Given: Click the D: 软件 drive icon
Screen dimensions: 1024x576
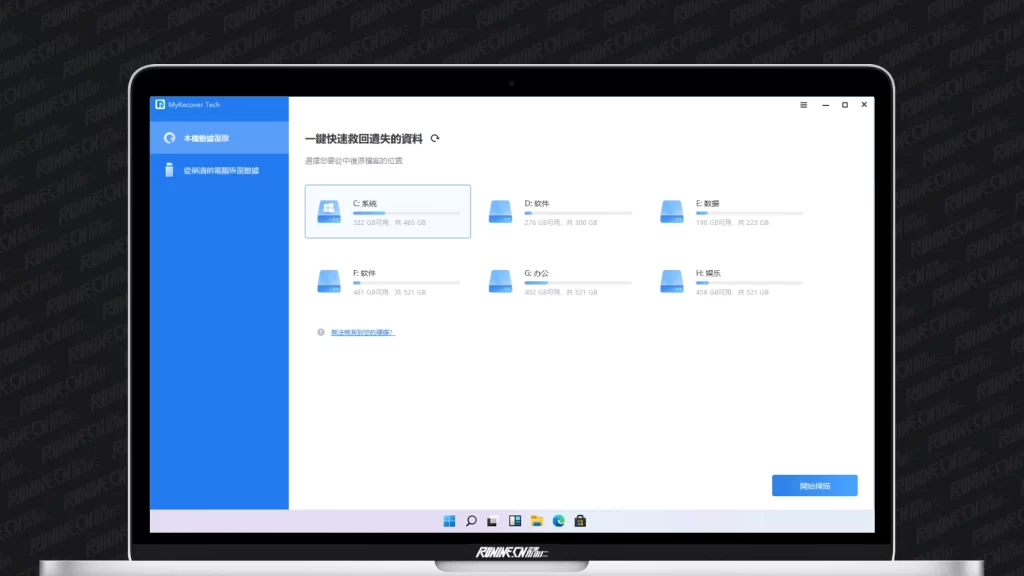Looking at the screenshot, I should (500, 211).
